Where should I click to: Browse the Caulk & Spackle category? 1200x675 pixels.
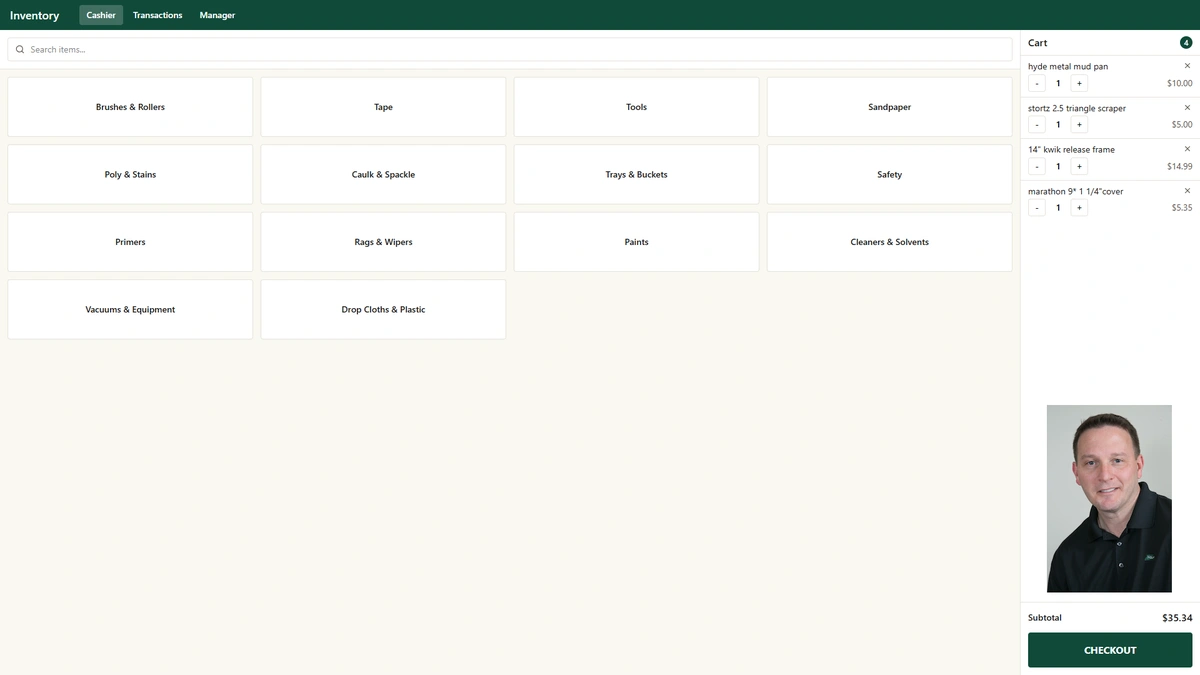[x=383, y=174]
